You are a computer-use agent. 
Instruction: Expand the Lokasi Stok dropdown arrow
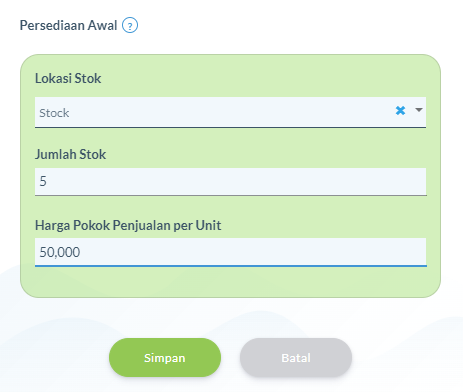tap(419, 110)
